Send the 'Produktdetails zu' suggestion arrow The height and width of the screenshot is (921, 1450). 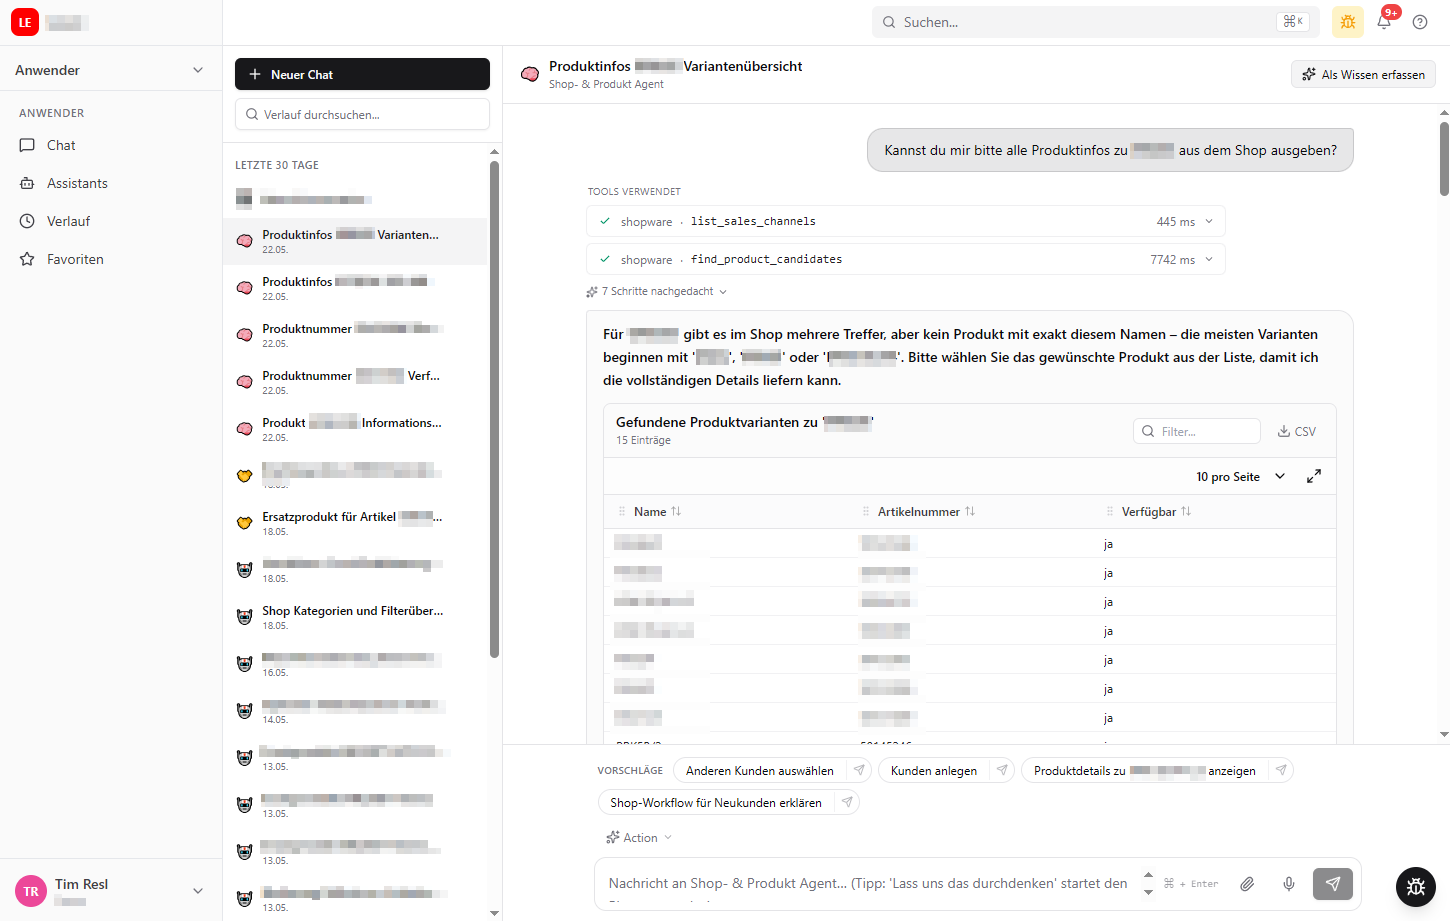(1281, 770)
